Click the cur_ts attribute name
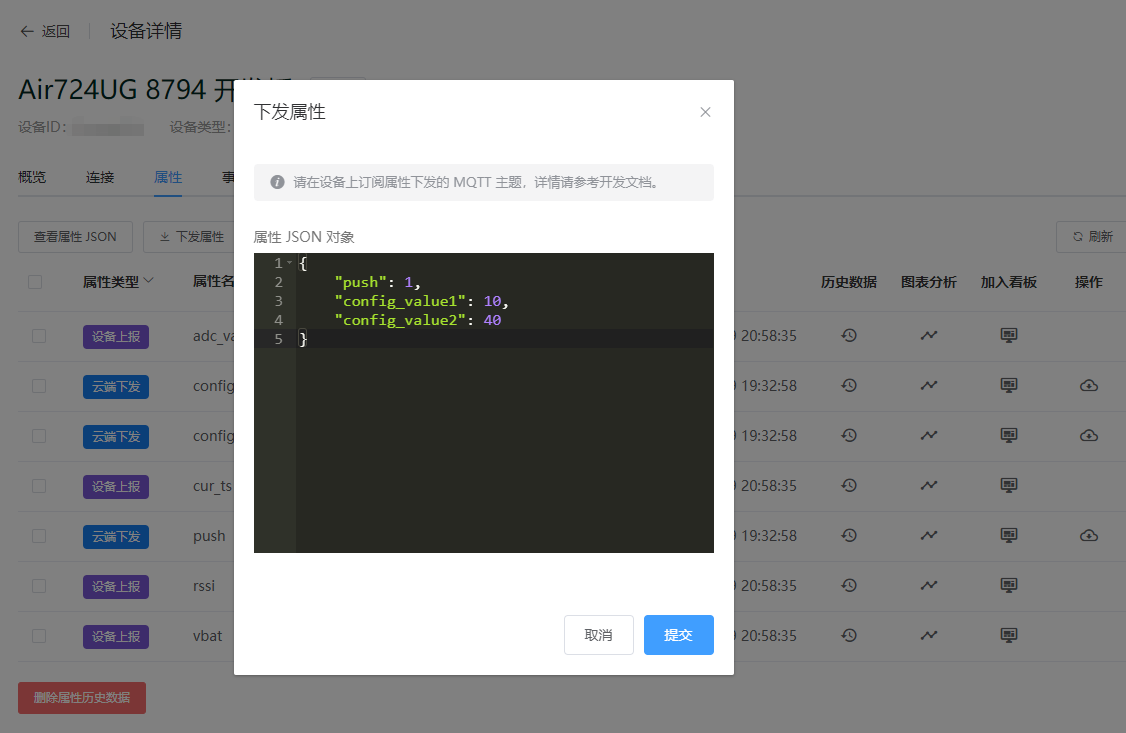1126x733 pixels. point(213,486)
